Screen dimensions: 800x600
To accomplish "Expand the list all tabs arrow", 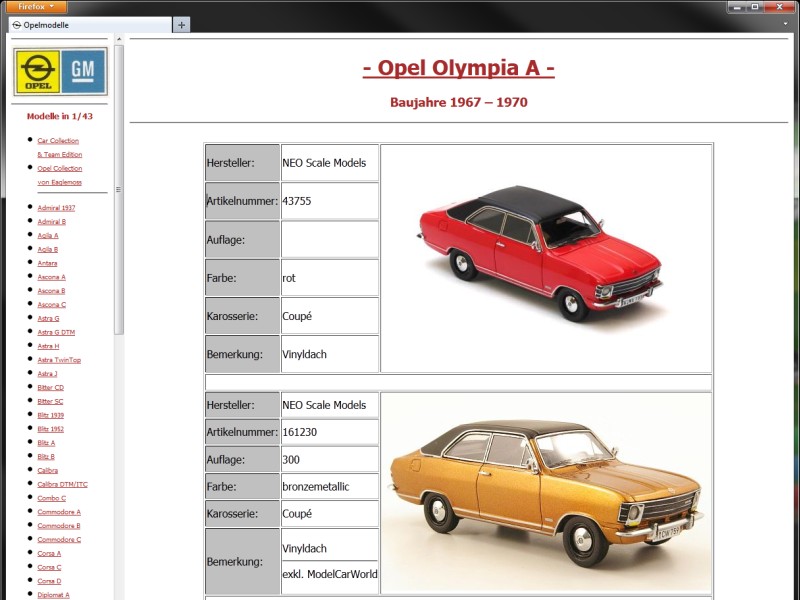I will pos(786,25).
